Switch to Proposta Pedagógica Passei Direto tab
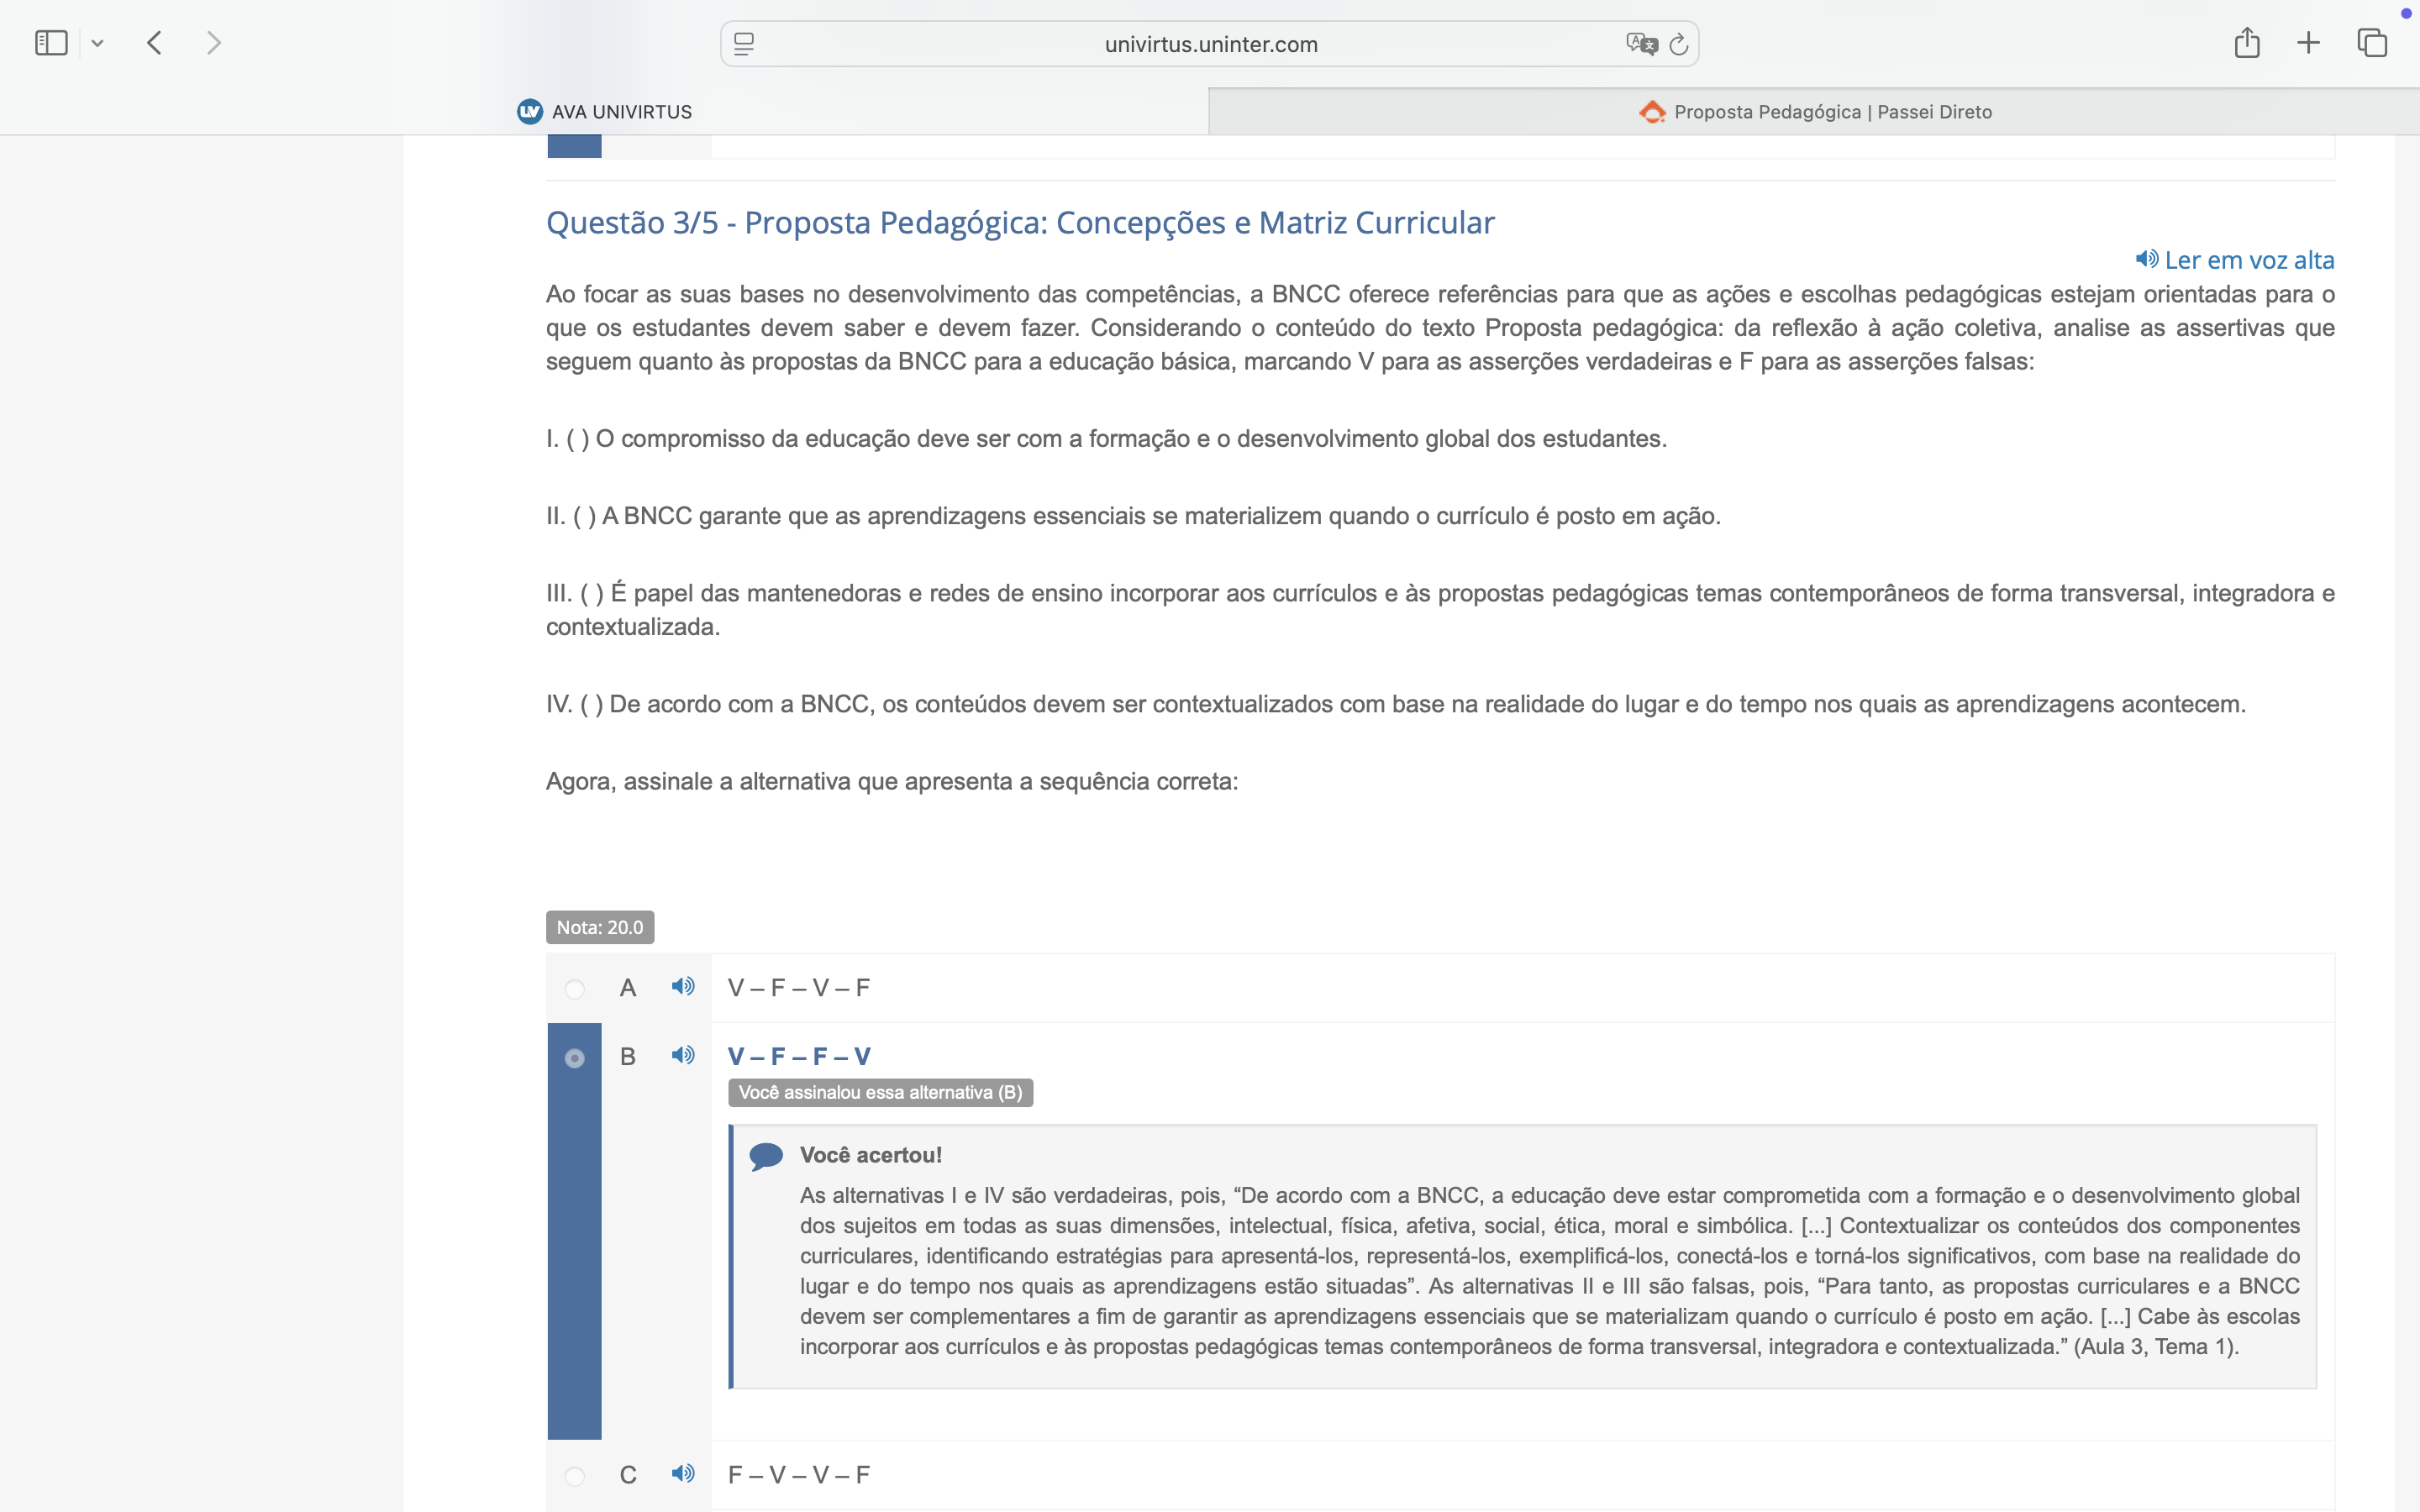This screenshot has height=1512, width=2420. [x=1814, y=112]
